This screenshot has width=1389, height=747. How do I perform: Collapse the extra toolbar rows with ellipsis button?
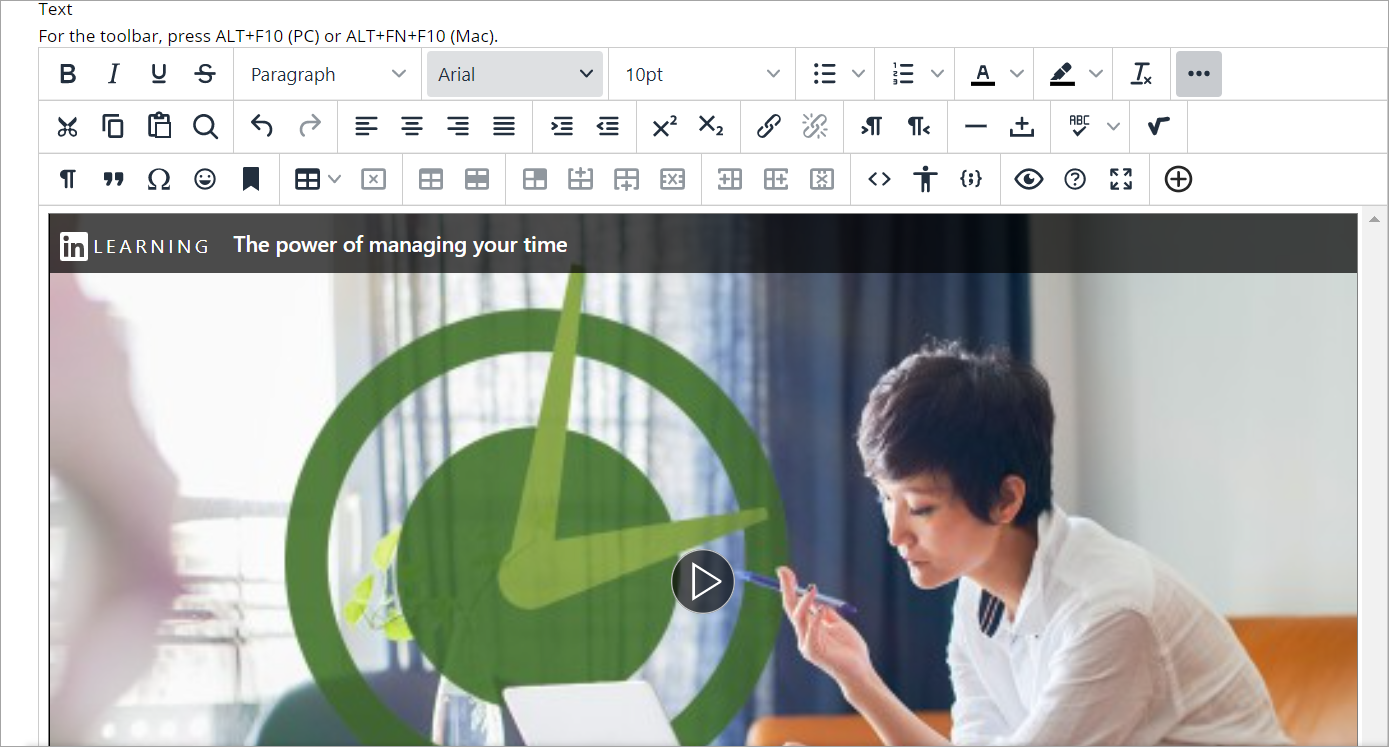click(1199, 74)
